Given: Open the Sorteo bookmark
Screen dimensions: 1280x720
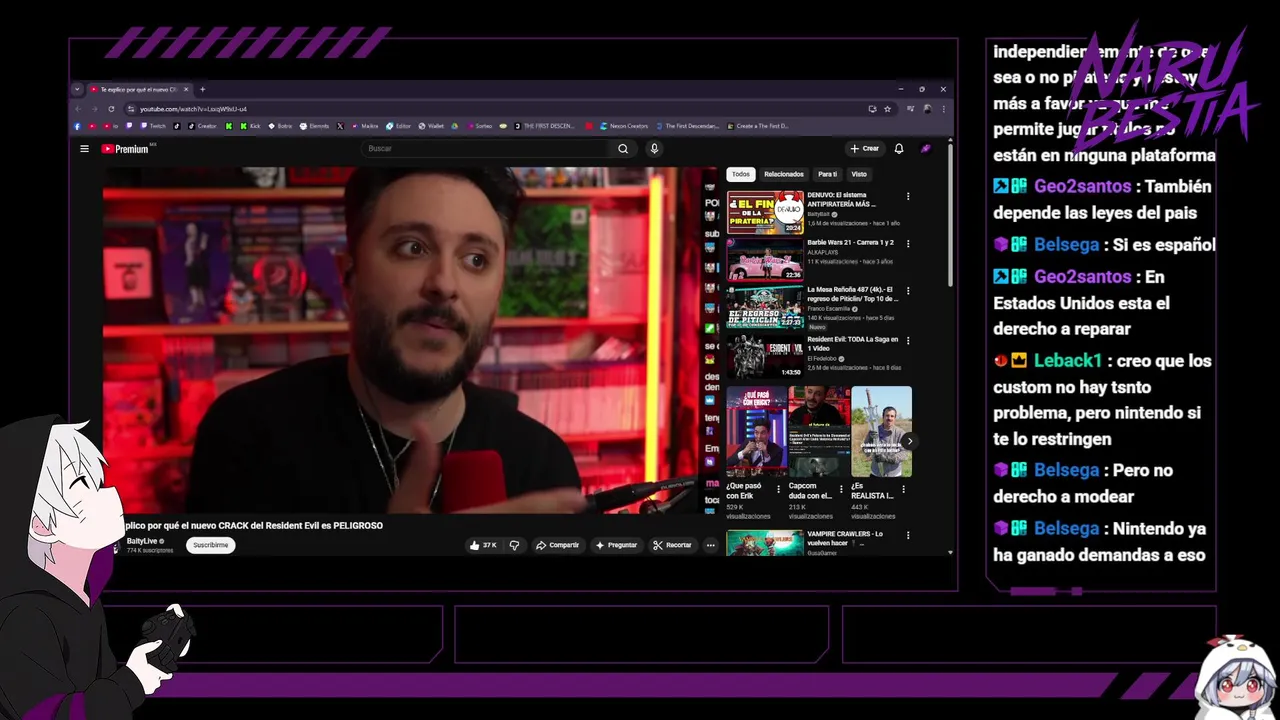Looking at the screenshot, I should click(478, 126).
